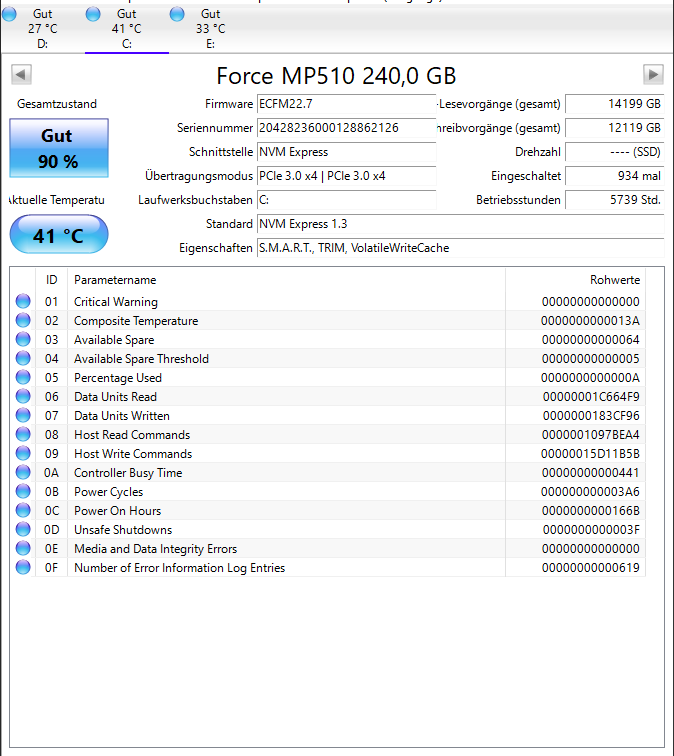This screenshot has width=674, height=756.
Task: Click raw value 0000000183CF96
Action: tap(591, 416)
